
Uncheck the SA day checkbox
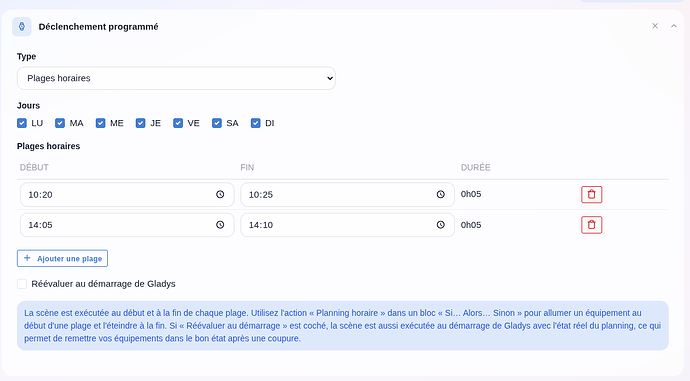click(217, 123)
